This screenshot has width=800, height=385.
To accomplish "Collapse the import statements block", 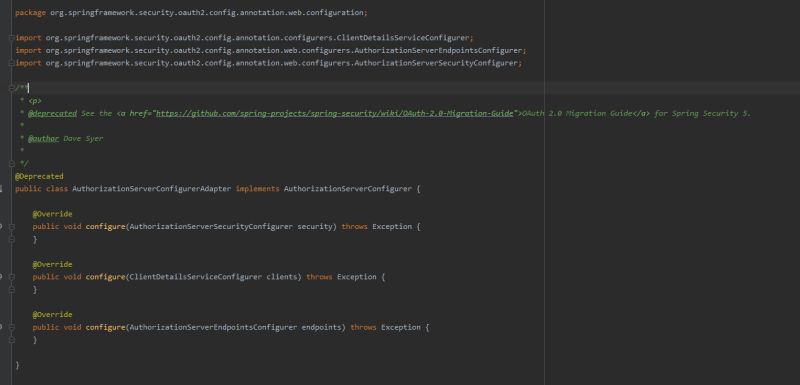I will point(11,38).
